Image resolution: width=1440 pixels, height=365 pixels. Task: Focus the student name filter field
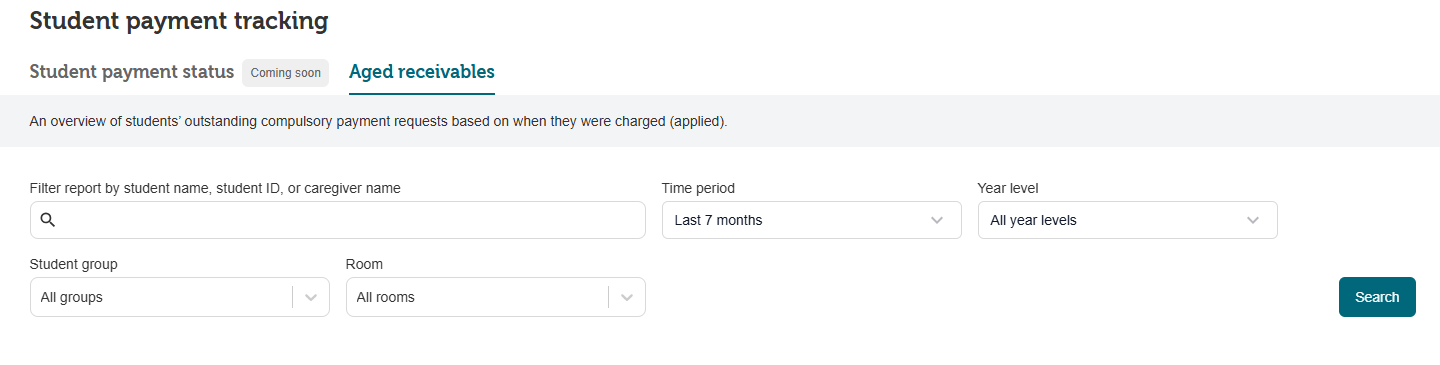pyautogui.click(x=338, y=220)
